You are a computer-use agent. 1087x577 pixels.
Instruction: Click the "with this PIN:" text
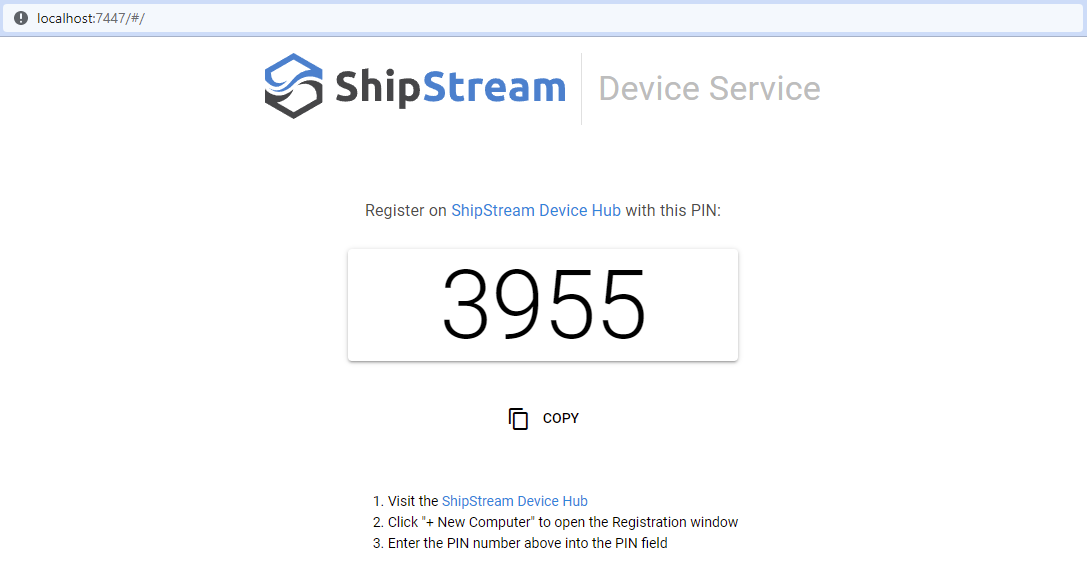coord(673,211)
